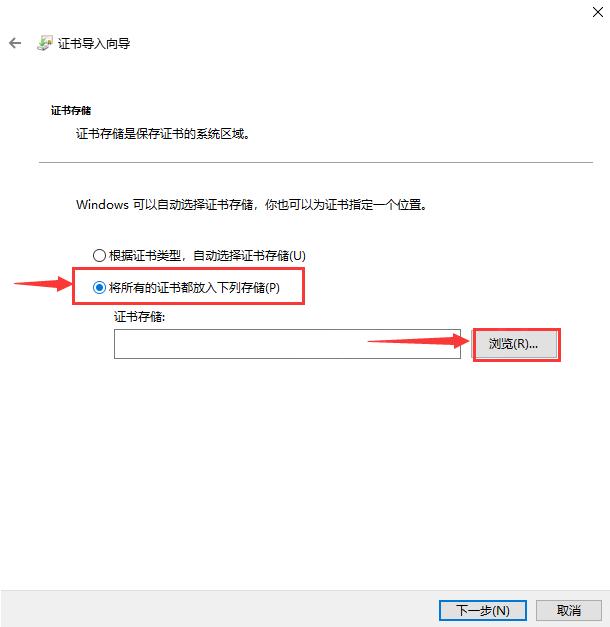The width and height of the screenshot is (610, 627).
Task: Select the radio for placing all certificates (P)
Action: point(99,287)
